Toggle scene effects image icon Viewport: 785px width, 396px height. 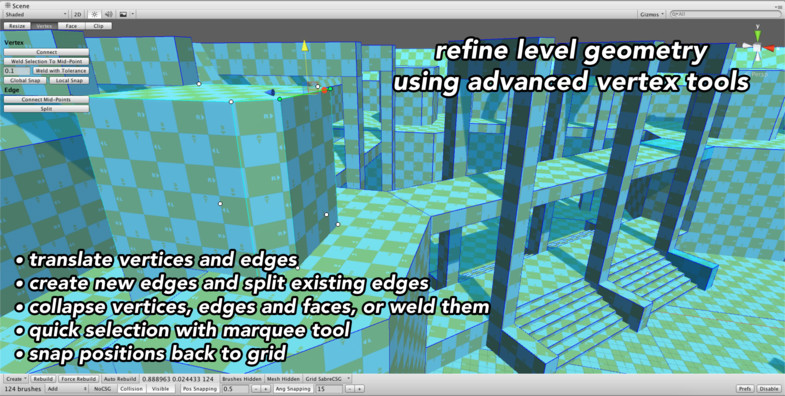(x=123, y=15)
